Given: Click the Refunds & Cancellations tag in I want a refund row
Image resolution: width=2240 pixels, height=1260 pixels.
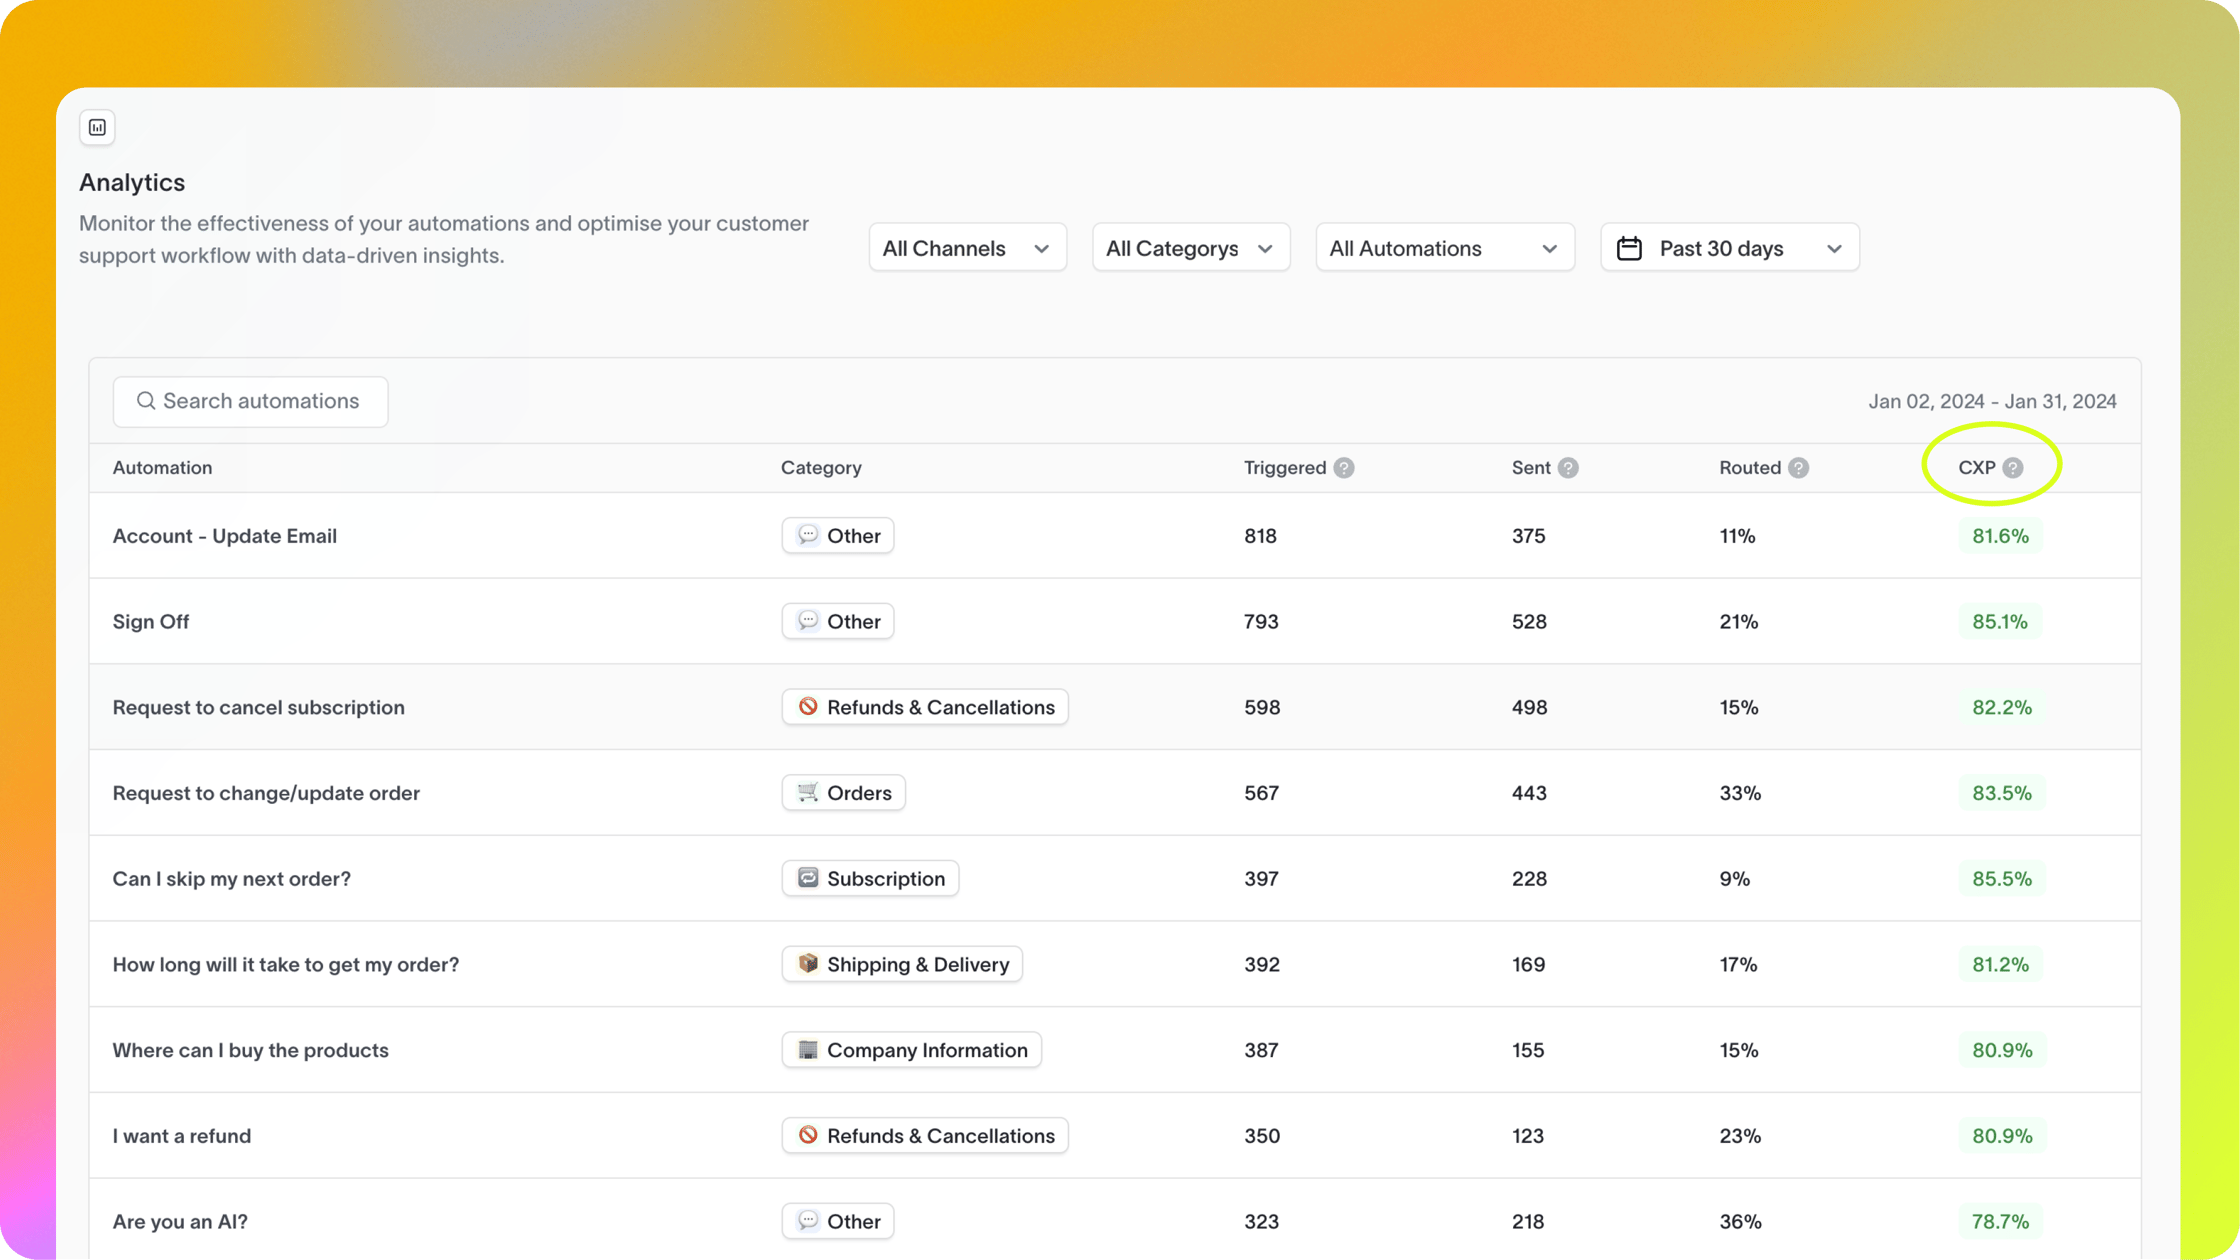Looking at the screenshot, I should [x=925, y=1136].
